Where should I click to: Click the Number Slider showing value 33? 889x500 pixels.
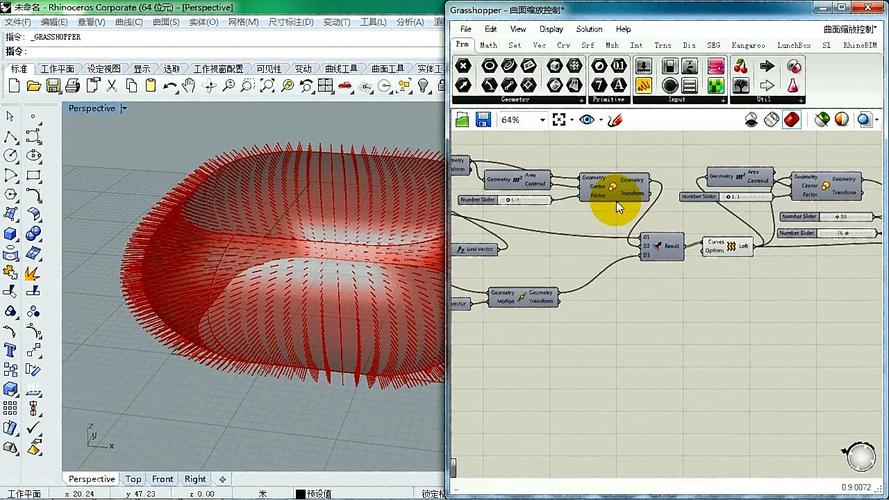point(827,217)
